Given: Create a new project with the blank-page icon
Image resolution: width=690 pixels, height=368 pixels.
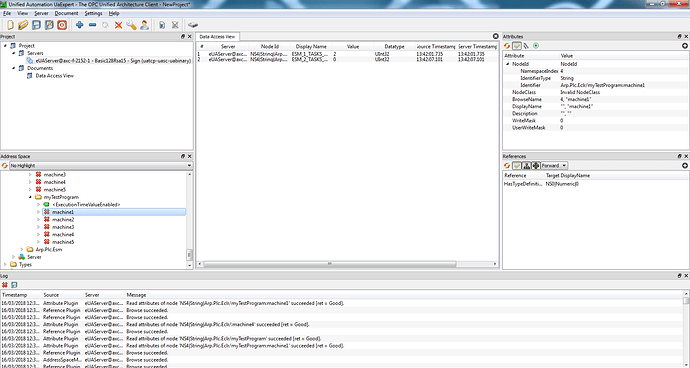Looking at the screenshot, I should point(10,25).
